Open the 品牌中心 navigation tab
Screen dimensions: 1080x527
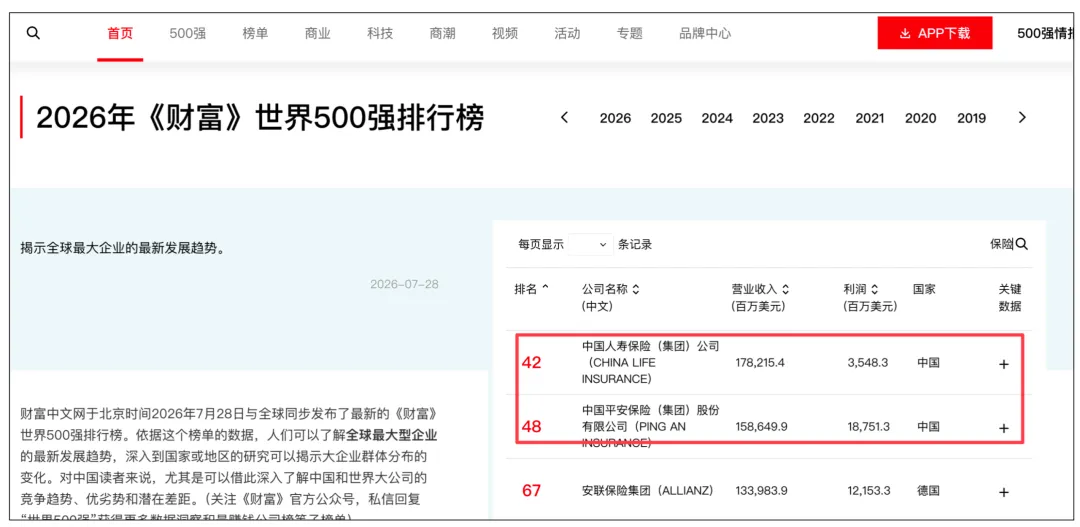705,33
